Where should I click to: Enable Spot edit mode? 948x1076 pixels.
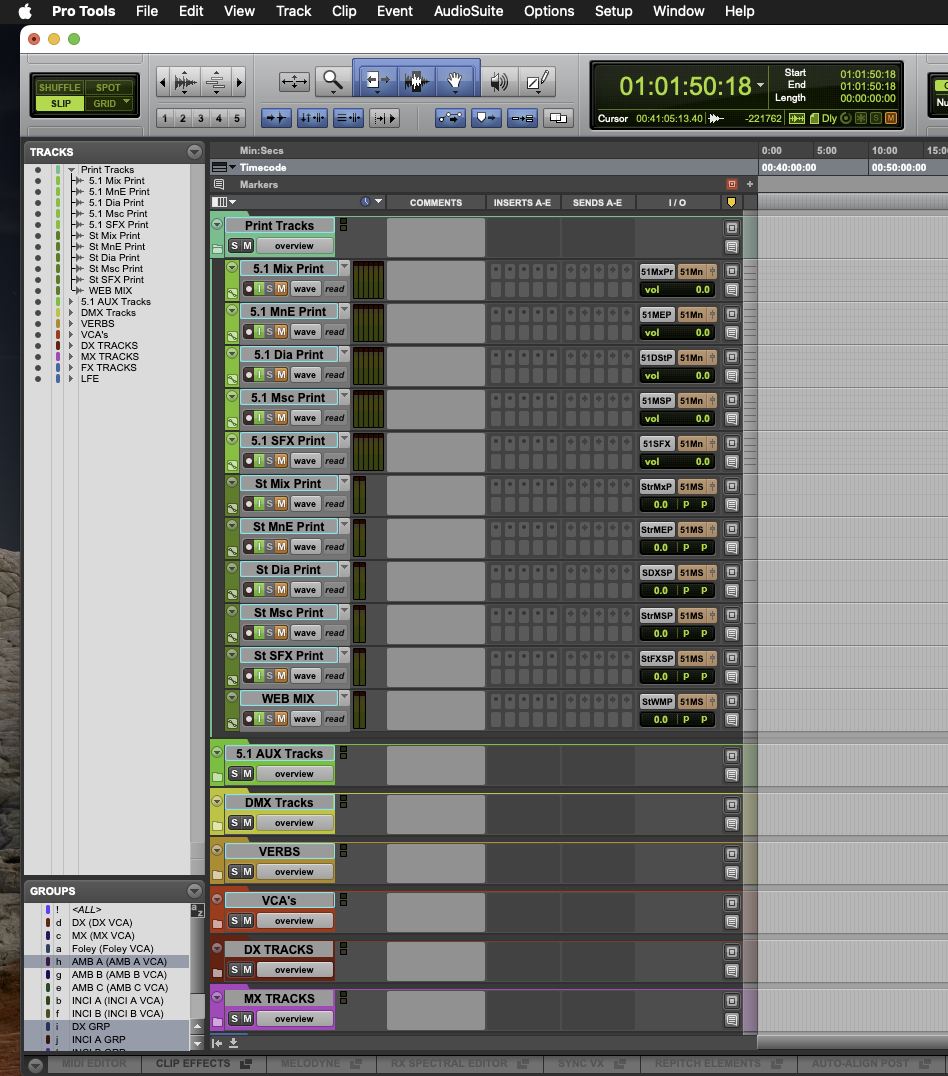[108, 87]
